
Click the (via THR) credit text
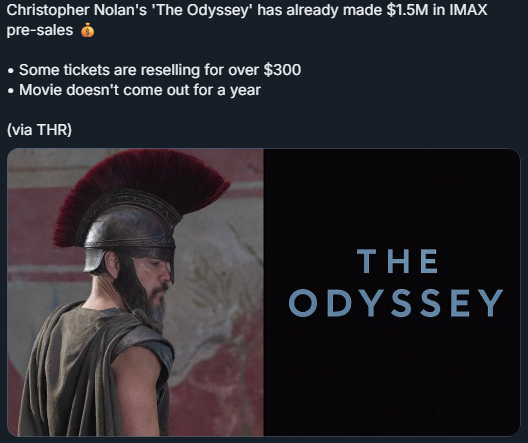39,130
